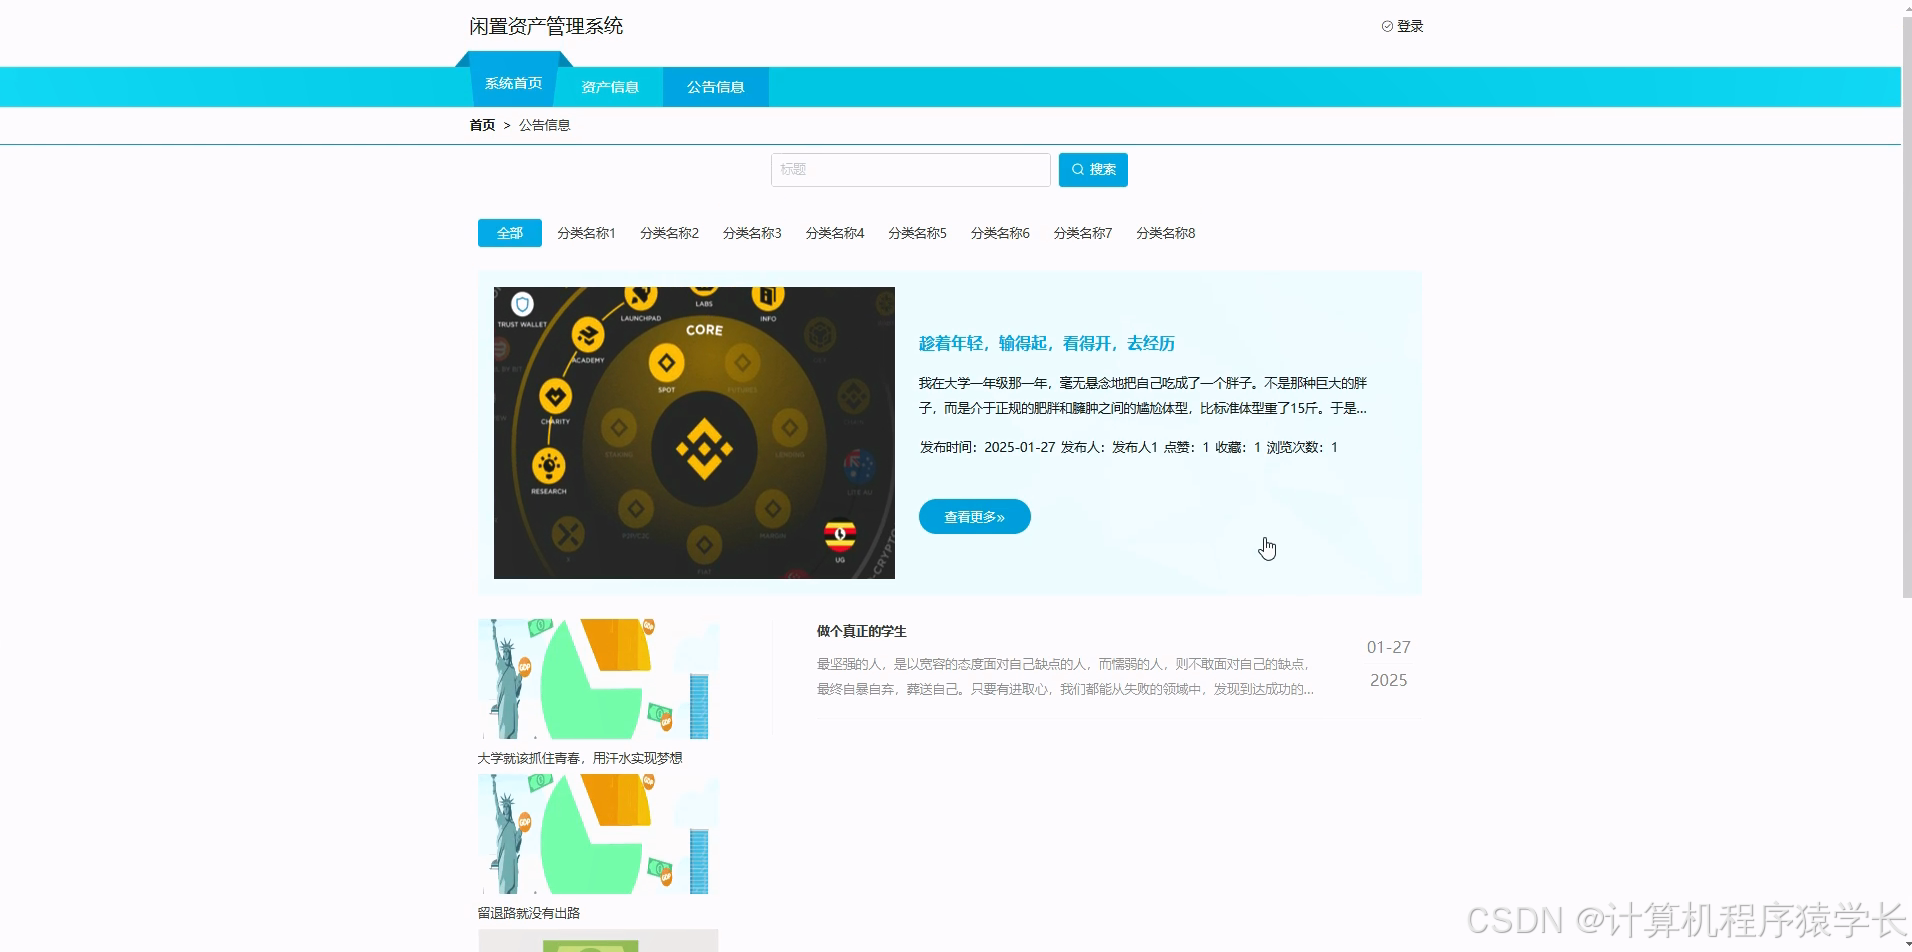Select the 分类名称5 filter

[x=917, y=232]
